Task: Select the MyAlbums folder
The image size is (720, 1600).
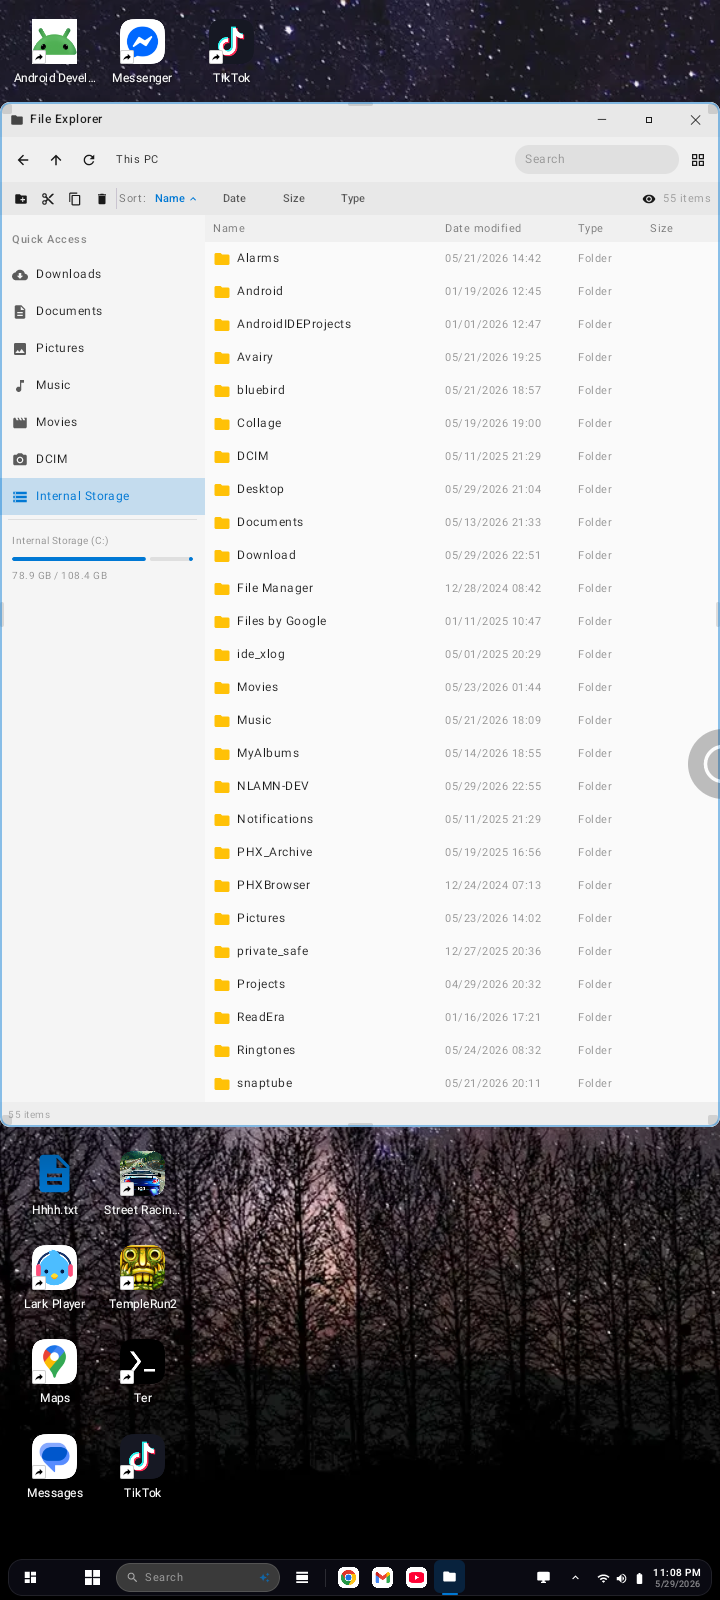Action: click(x=462, y=753)
